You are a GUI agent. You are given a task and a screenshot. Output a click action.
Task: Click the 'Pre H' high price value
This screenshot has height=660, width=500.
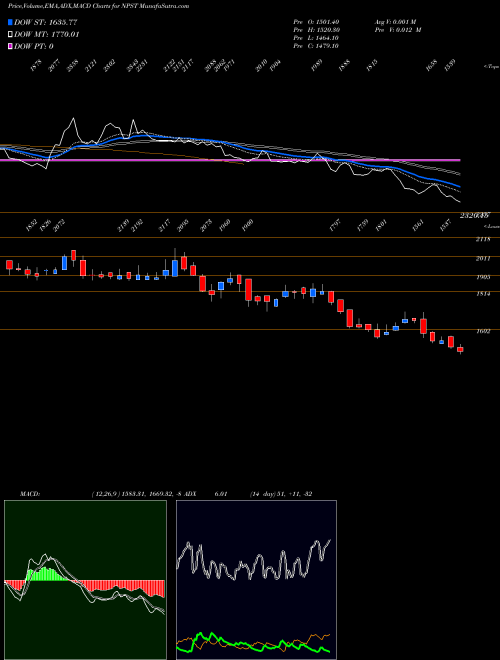(316, 30)
